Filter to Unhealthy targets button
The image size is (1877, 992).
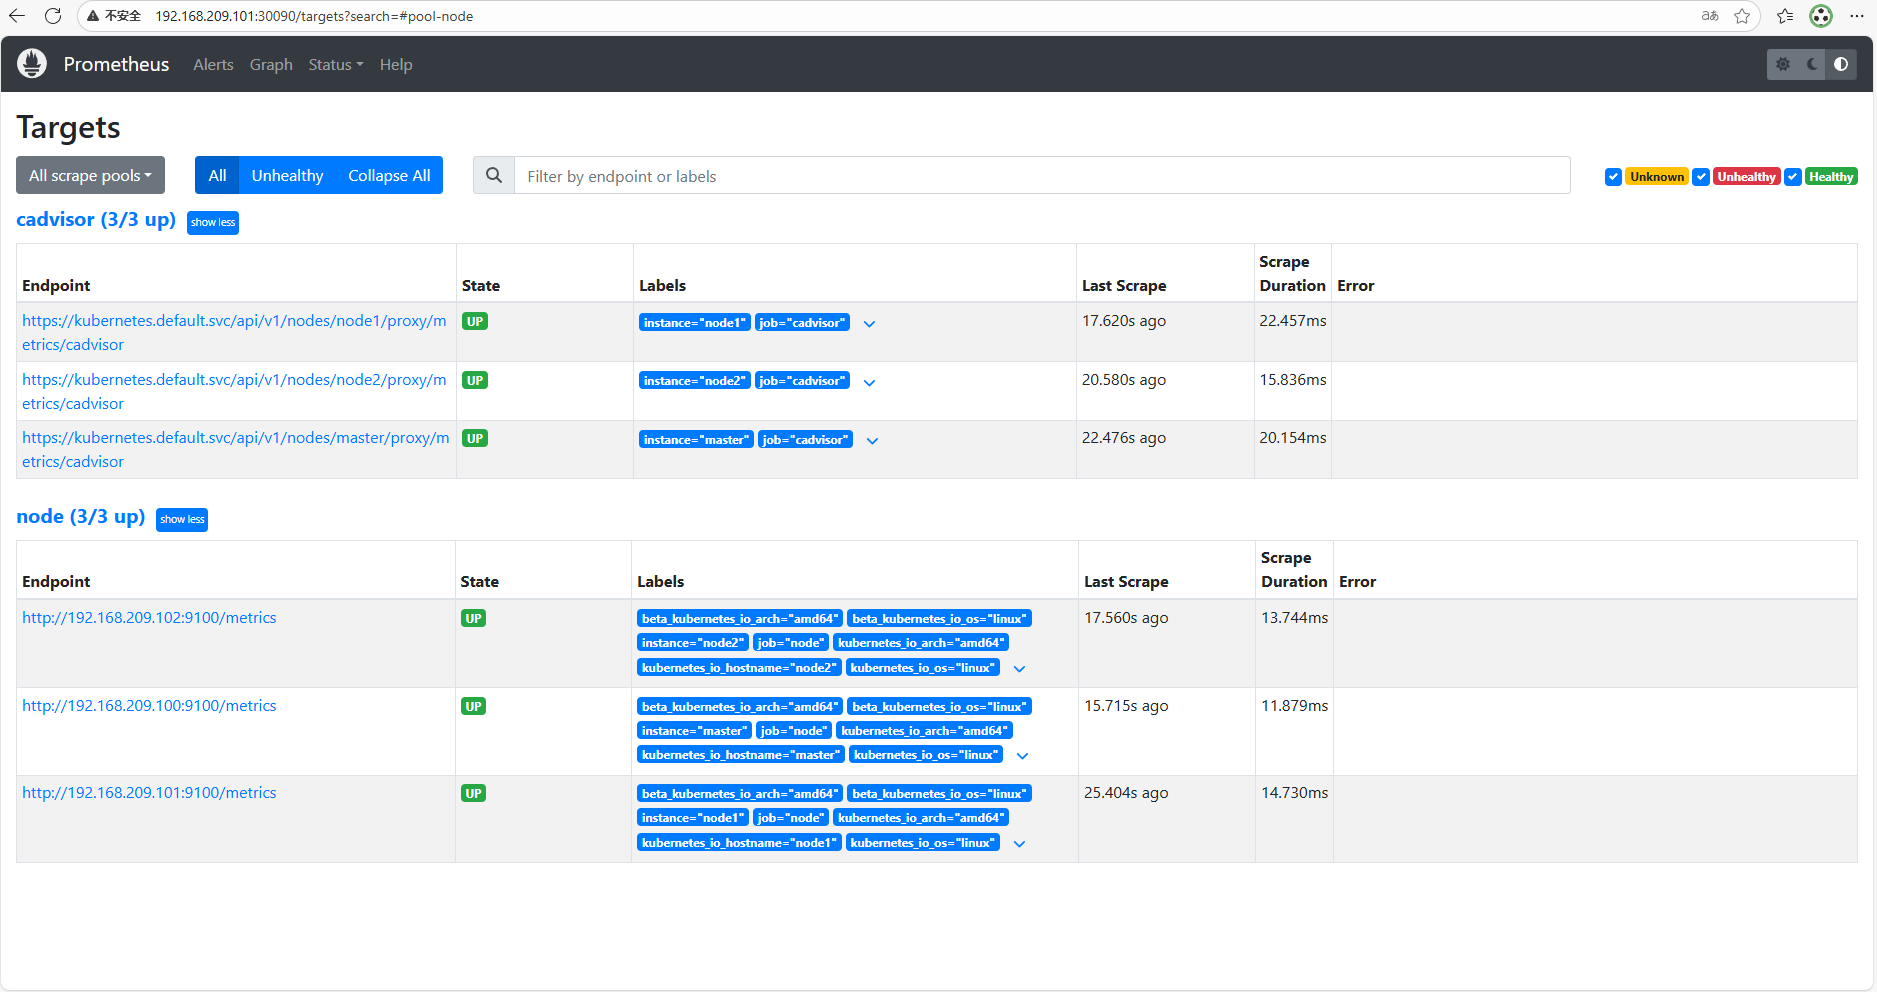click(288, 175)
